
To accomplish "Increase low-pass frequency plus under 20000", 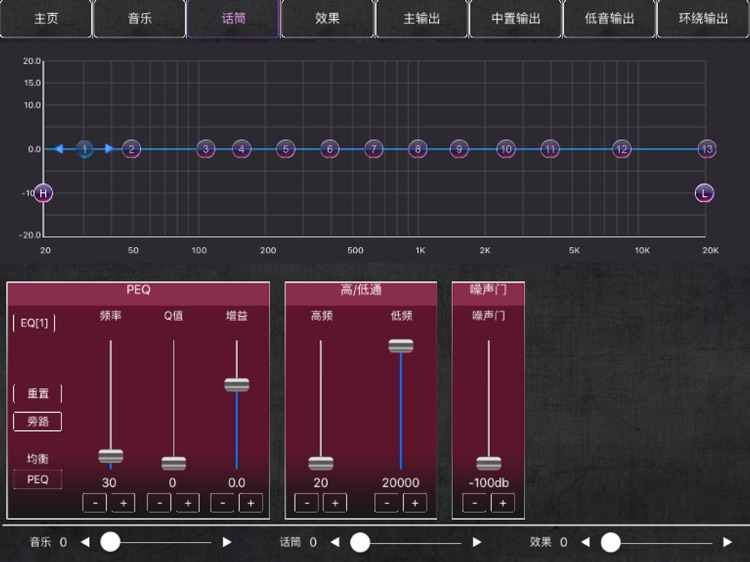I will coord(415,503).
